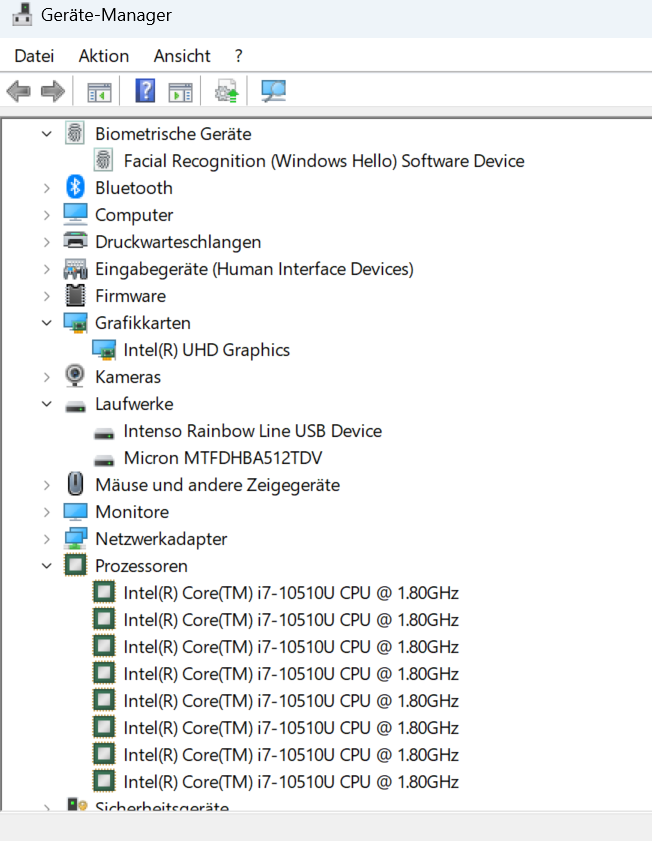
Task: Click the Intel(R) UHD Graphics icon
Action: tap(103, 350)
